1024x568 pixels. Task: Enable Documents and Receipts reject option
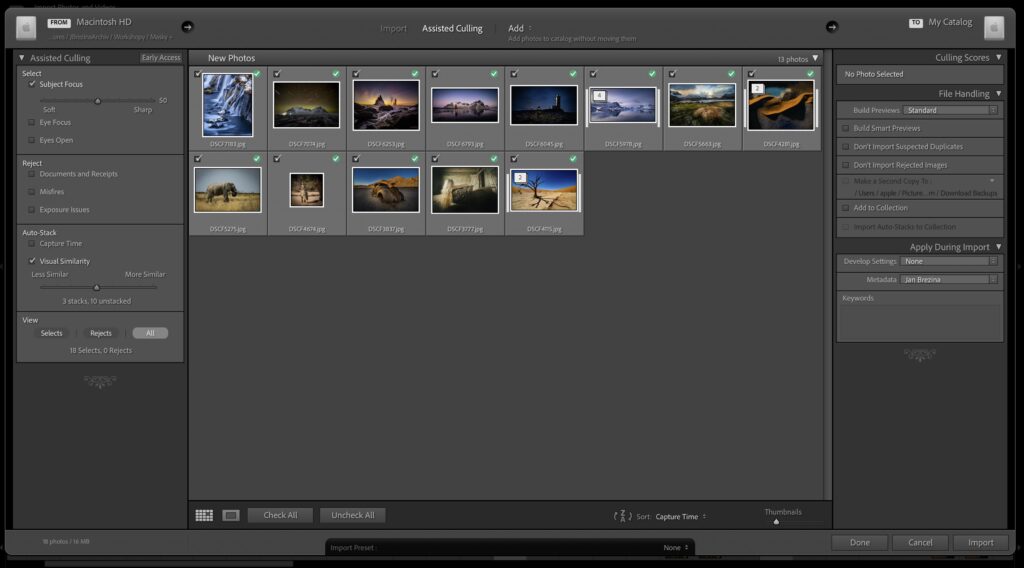point(31,174)
